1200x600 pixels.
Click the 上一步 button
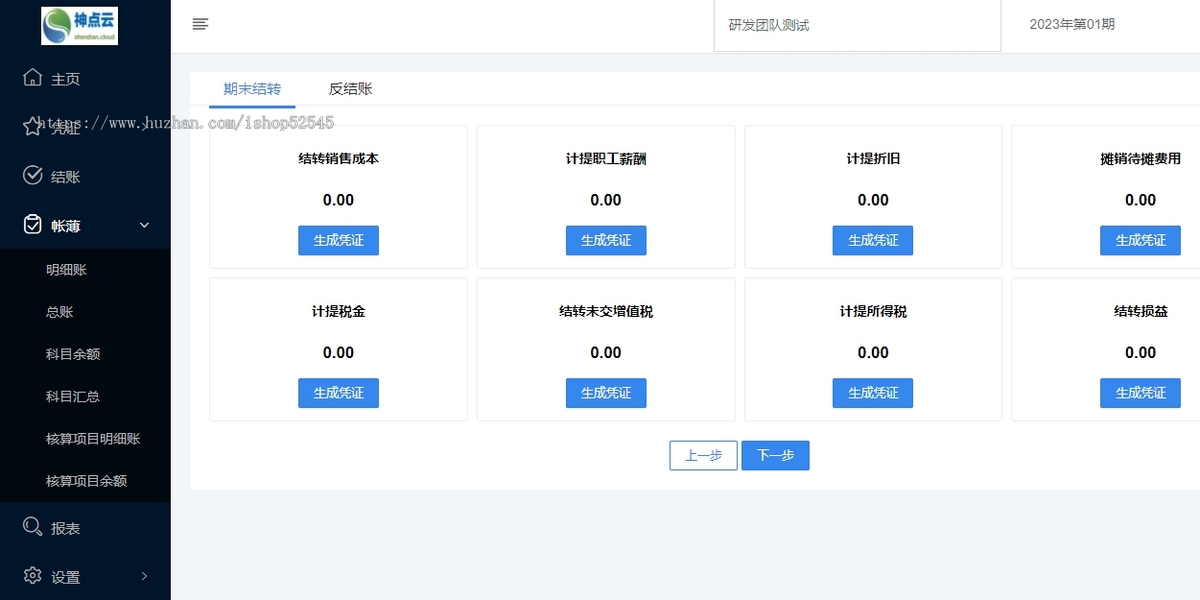point(703,455)
